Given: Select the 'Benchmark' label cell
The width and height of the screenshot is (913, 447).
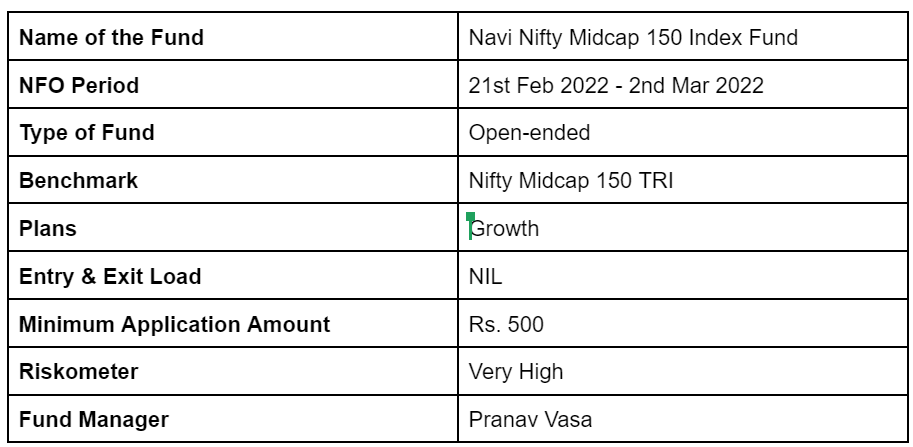Looking at the screenshot, I should coord(233,179).
